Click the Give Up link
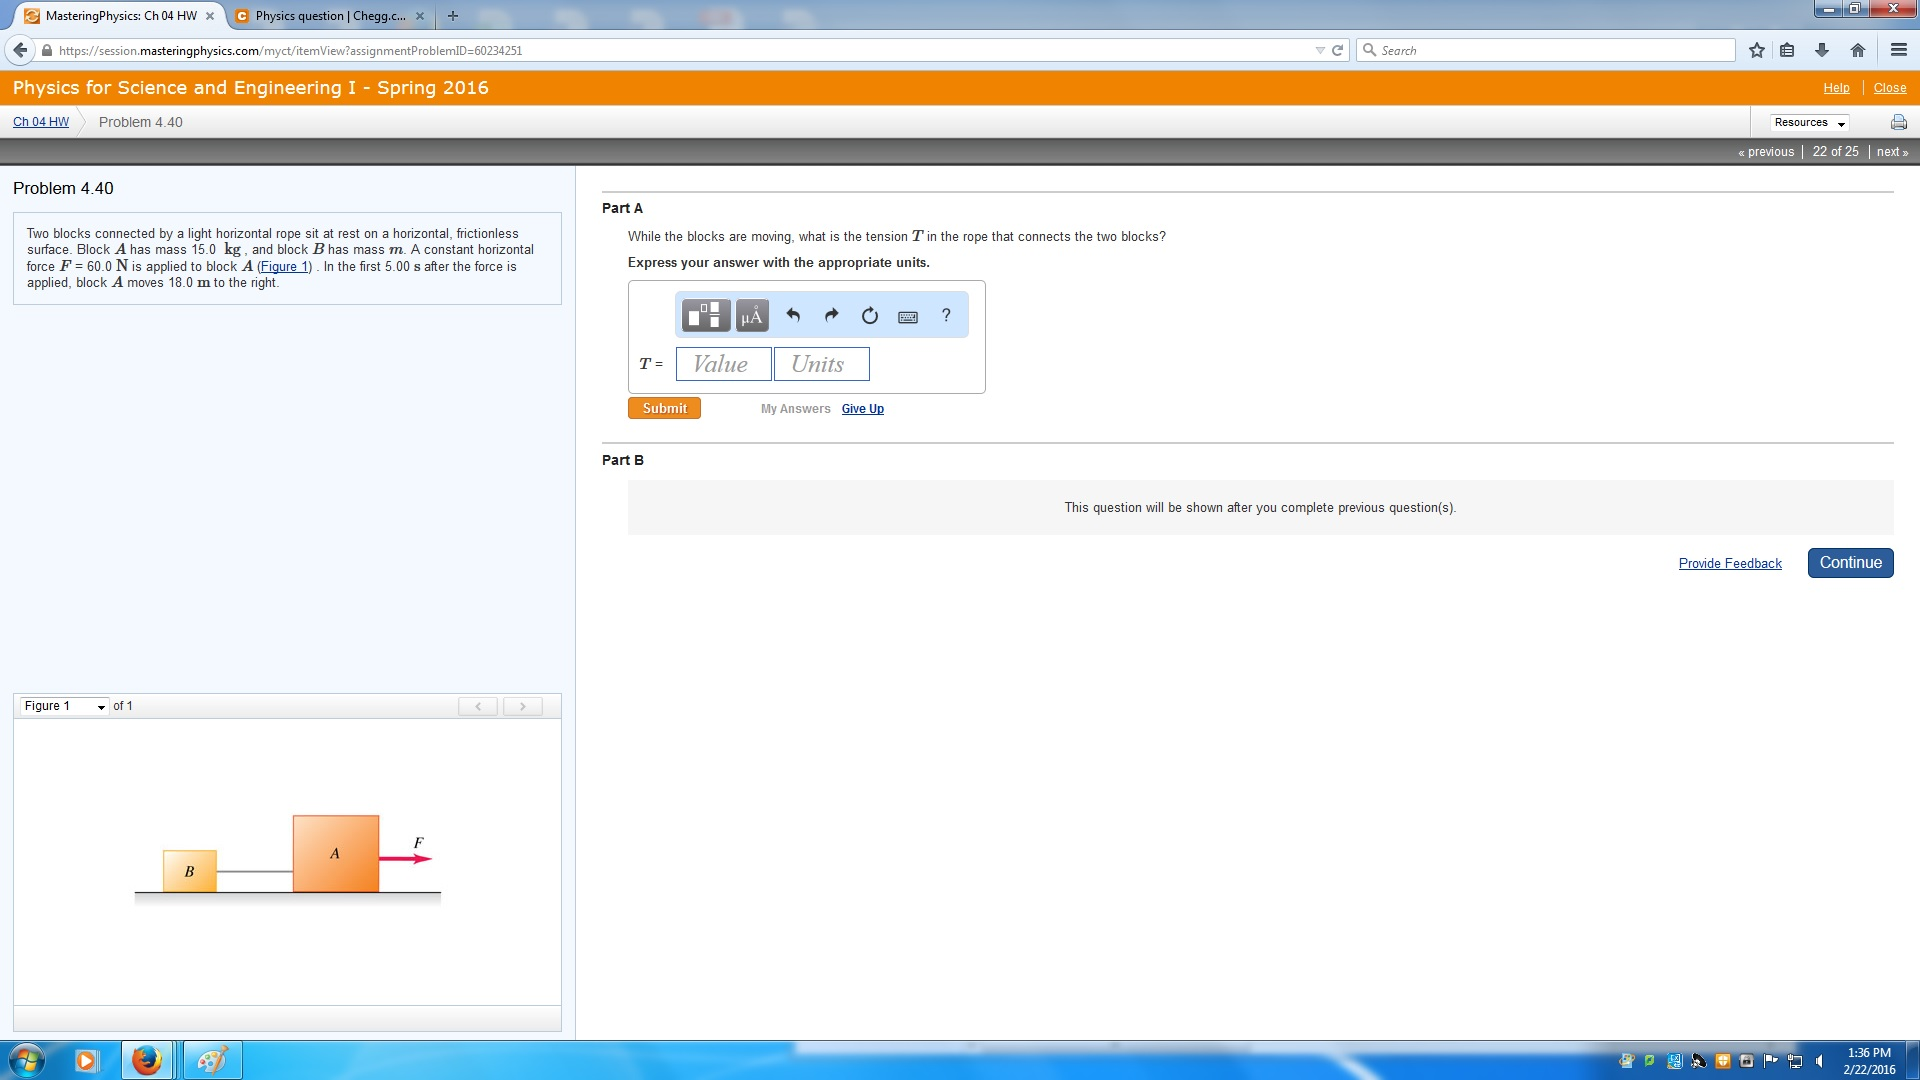 (x=862, y=409)
